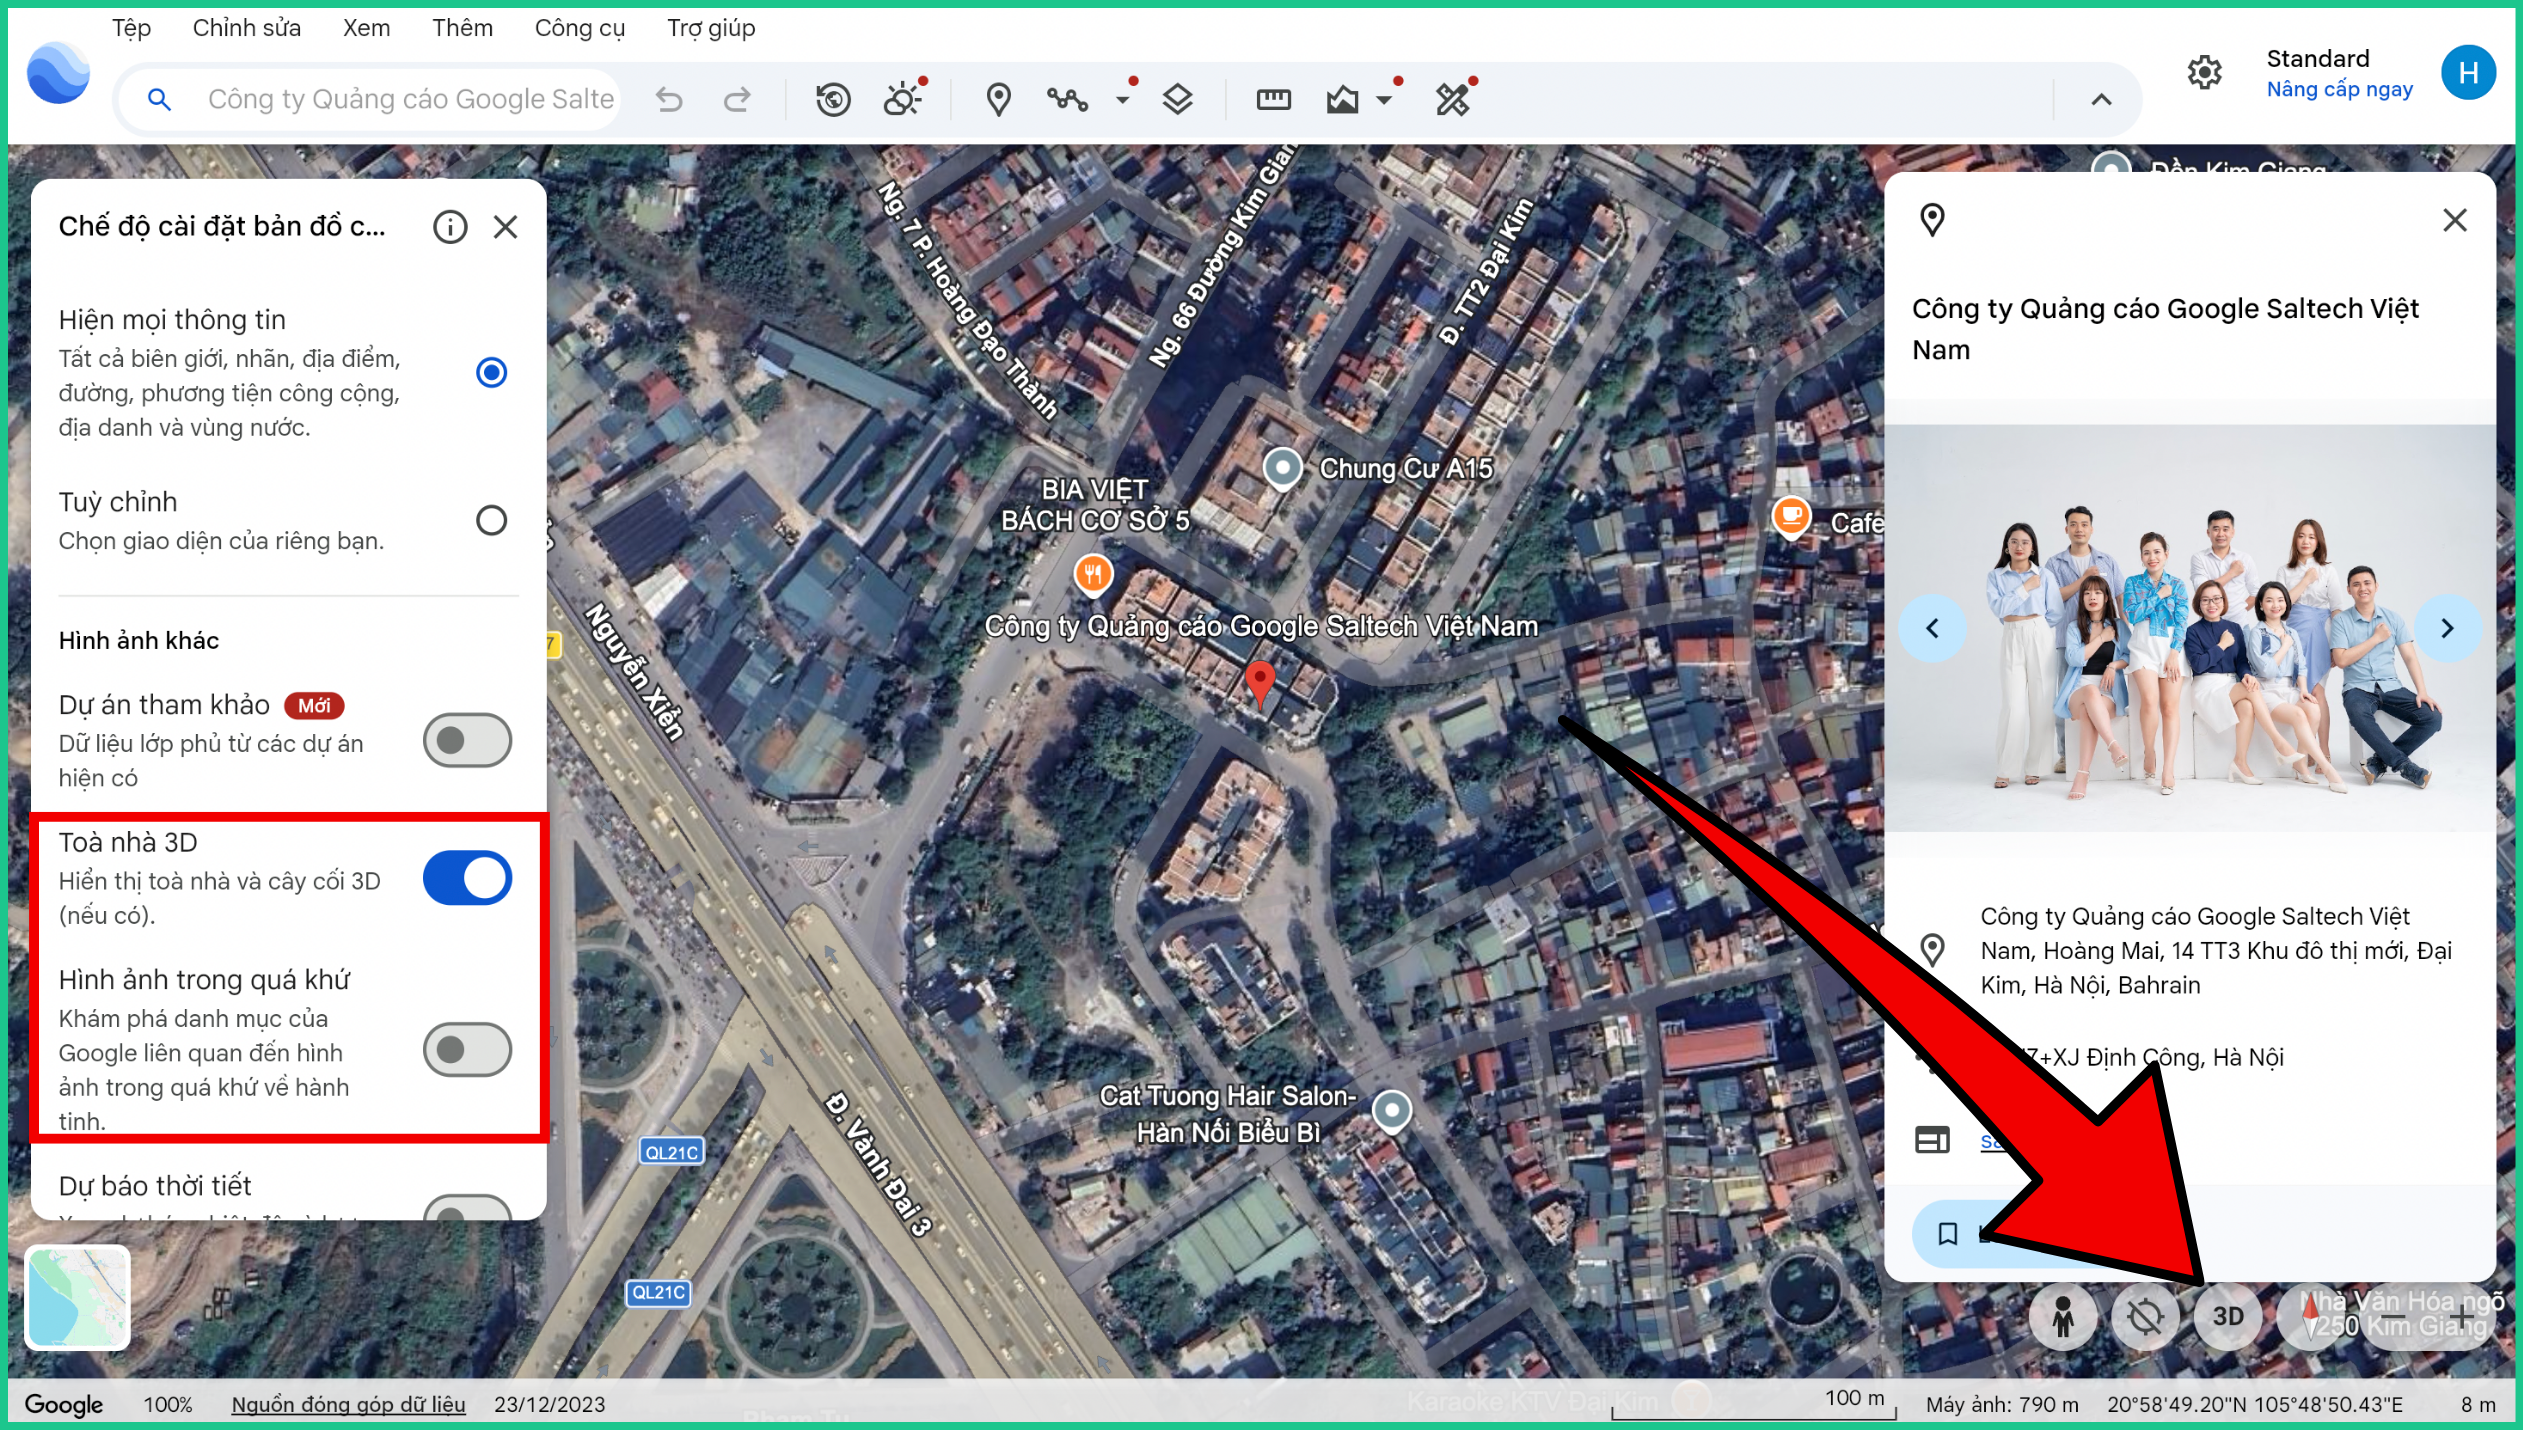
Task: Enable 'Hình ảnh trong quá khứ' toggle
Action: [x=467, y=1049]
